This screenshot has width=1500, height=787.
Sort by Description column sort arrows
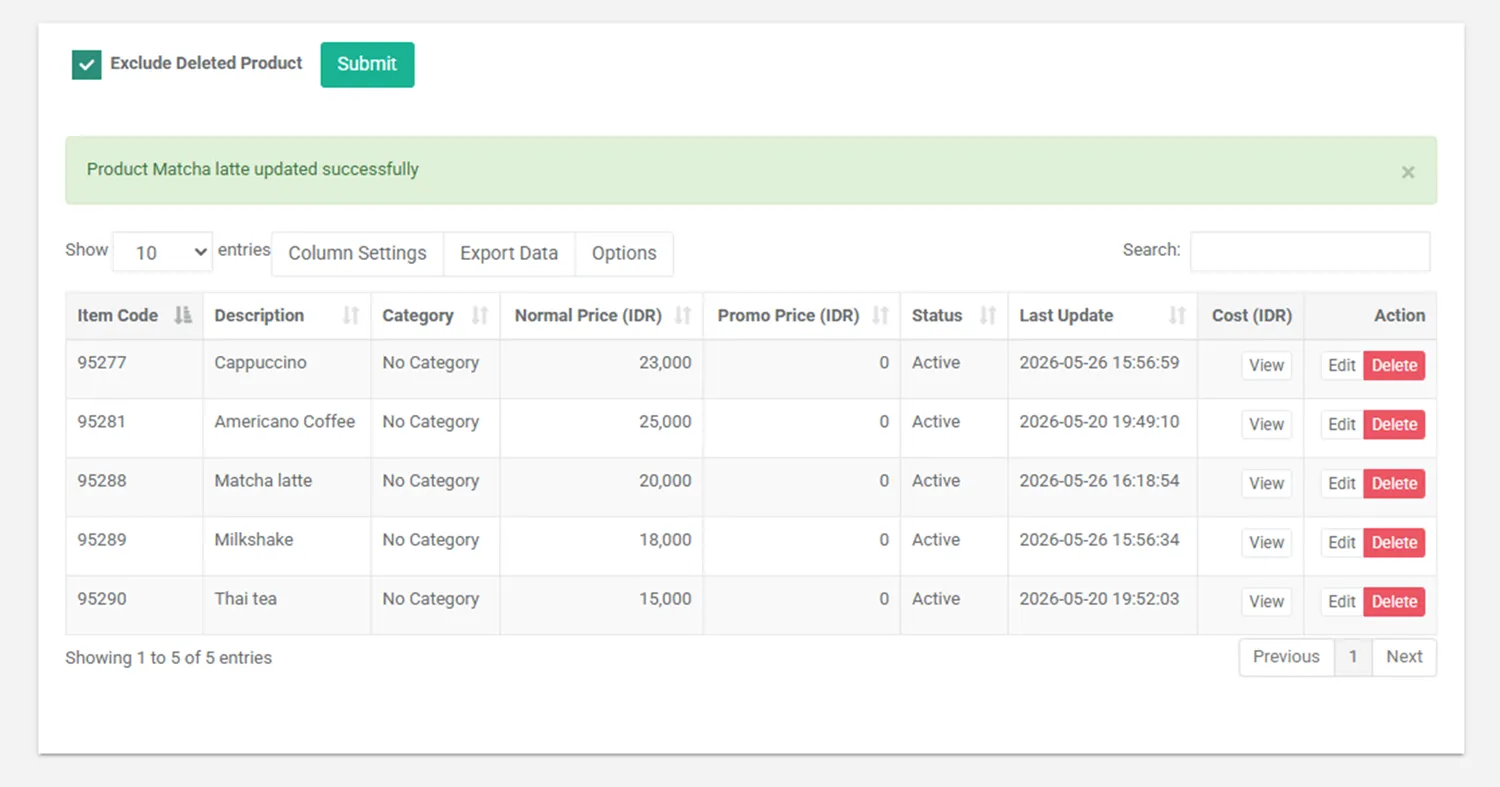click(350, 316)
